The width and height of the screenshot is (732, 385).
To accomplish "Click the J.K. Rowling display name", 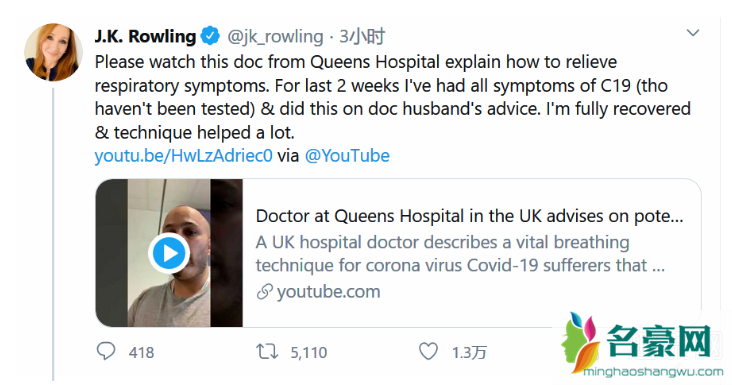I will click(x=145, y=36).
